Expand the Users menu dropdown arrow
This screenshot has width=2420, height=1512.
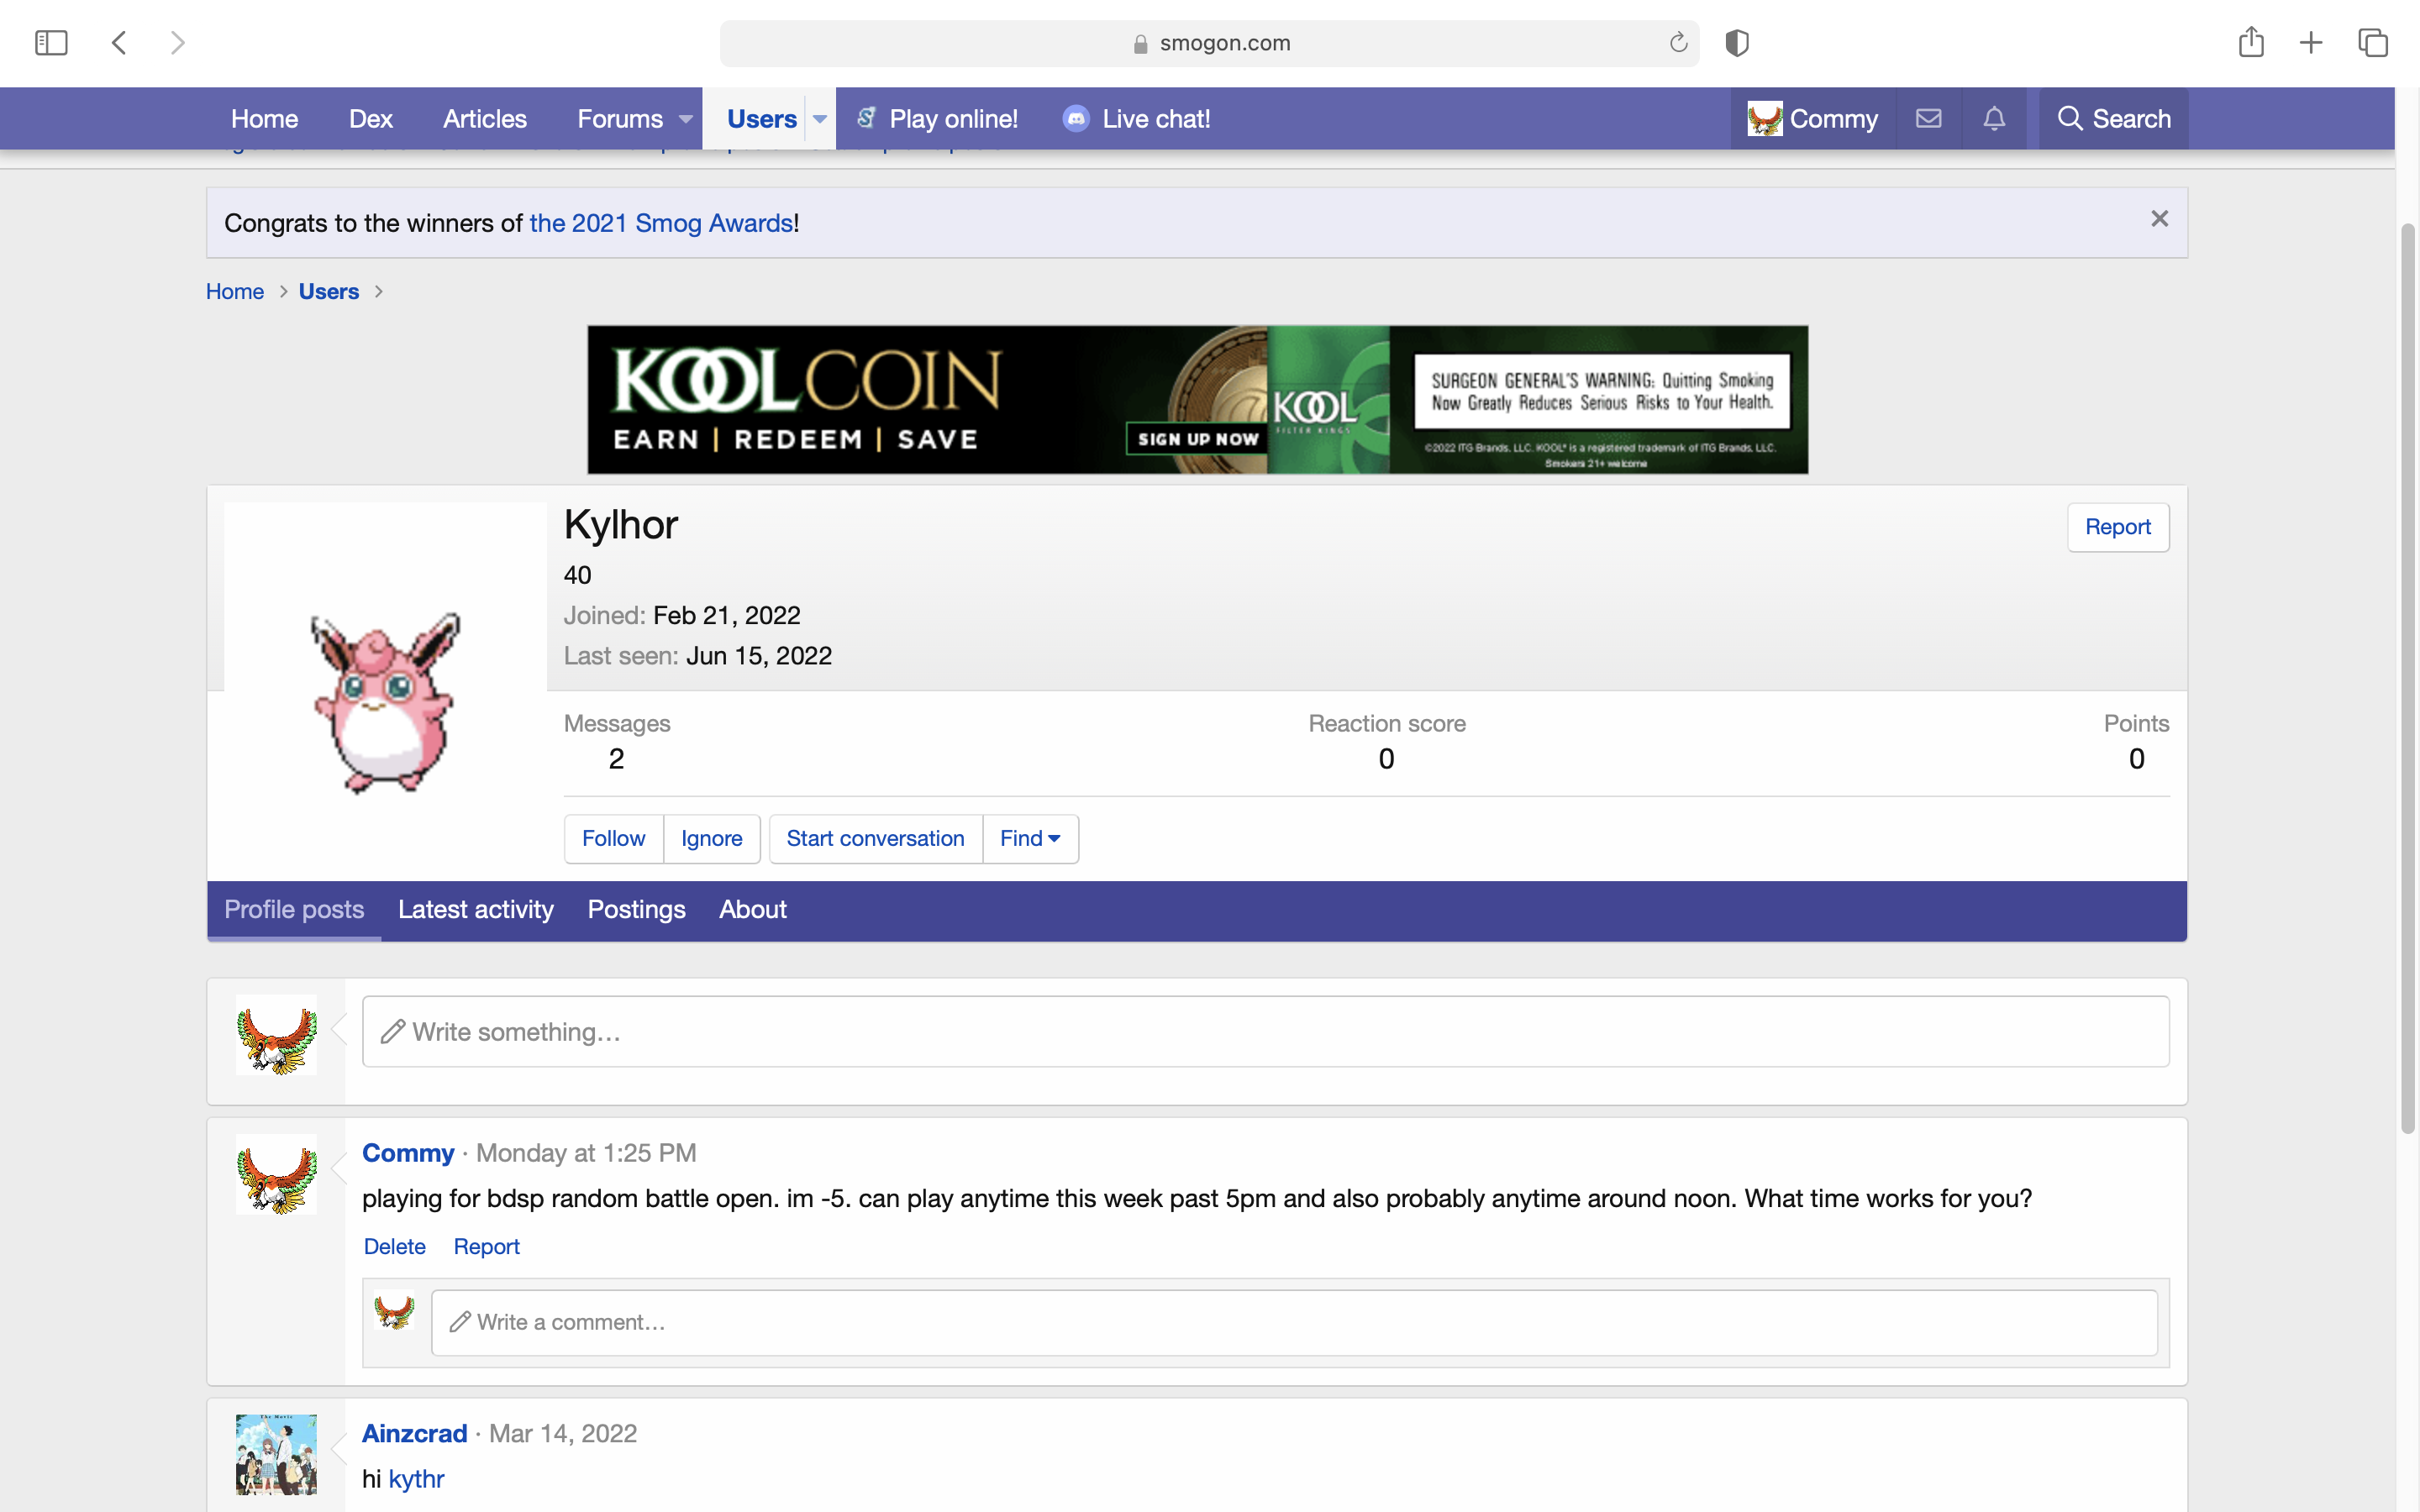(820, 119)
